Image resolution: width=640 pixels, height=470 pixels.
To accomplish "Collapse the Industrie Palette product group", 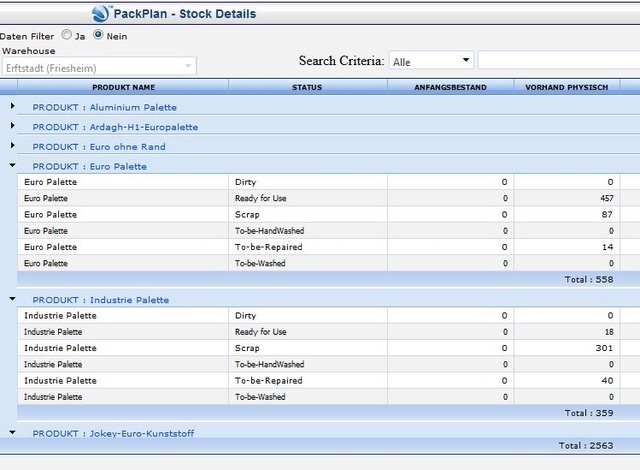I will [x=13, y=299].
